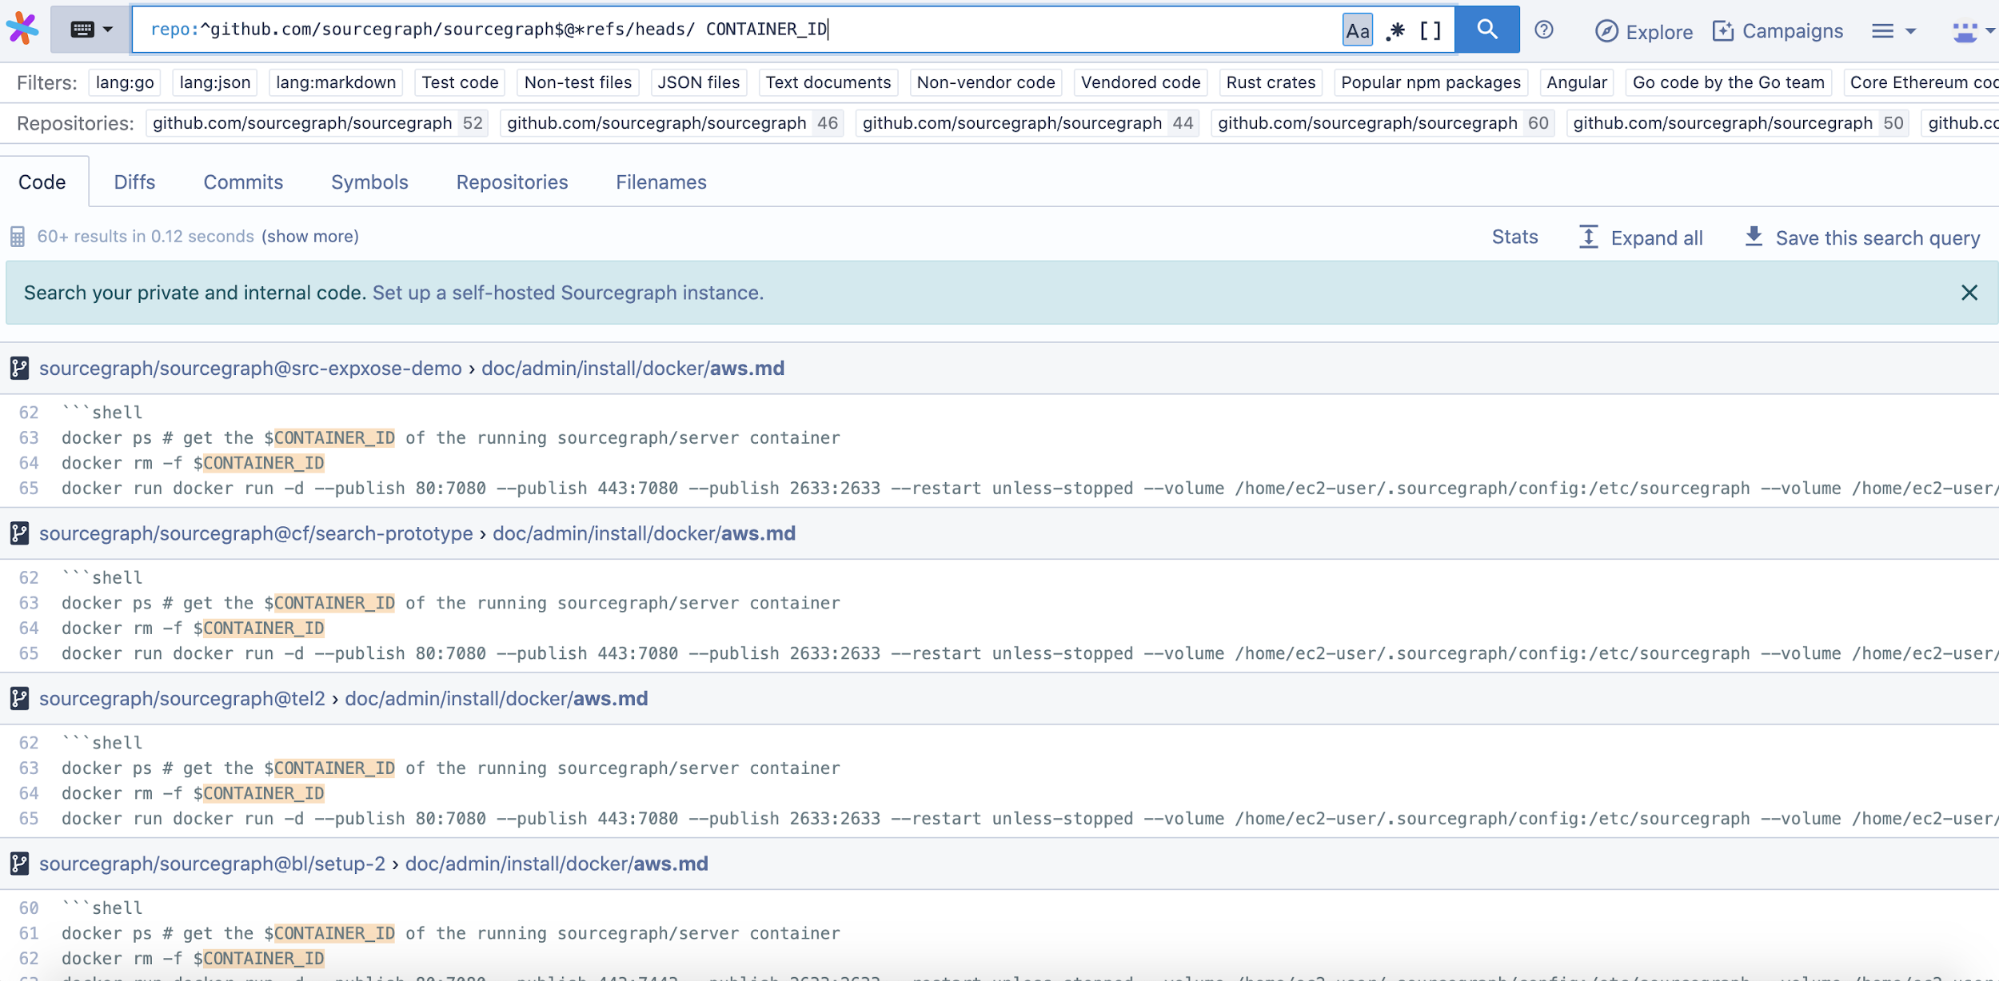Toggle regular expression search button
This screenshot has height=982, width=1999.
(1395, 31)
